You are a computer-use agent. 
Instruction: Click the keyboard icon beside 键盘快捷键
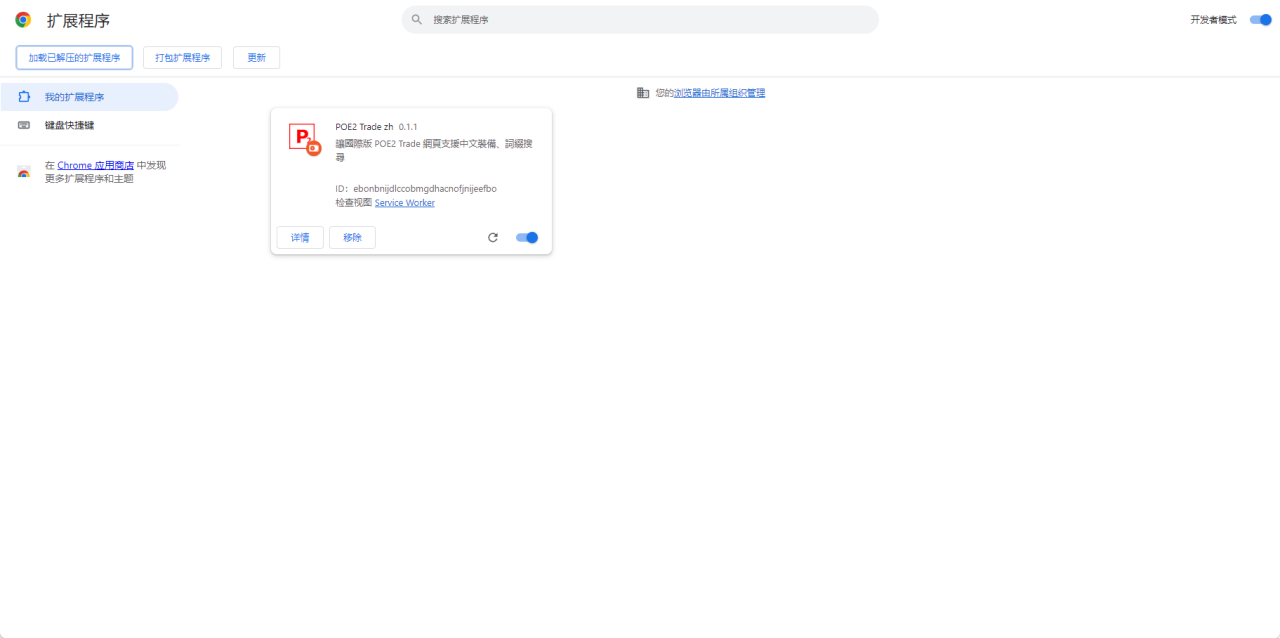click(x=24, y=125)
